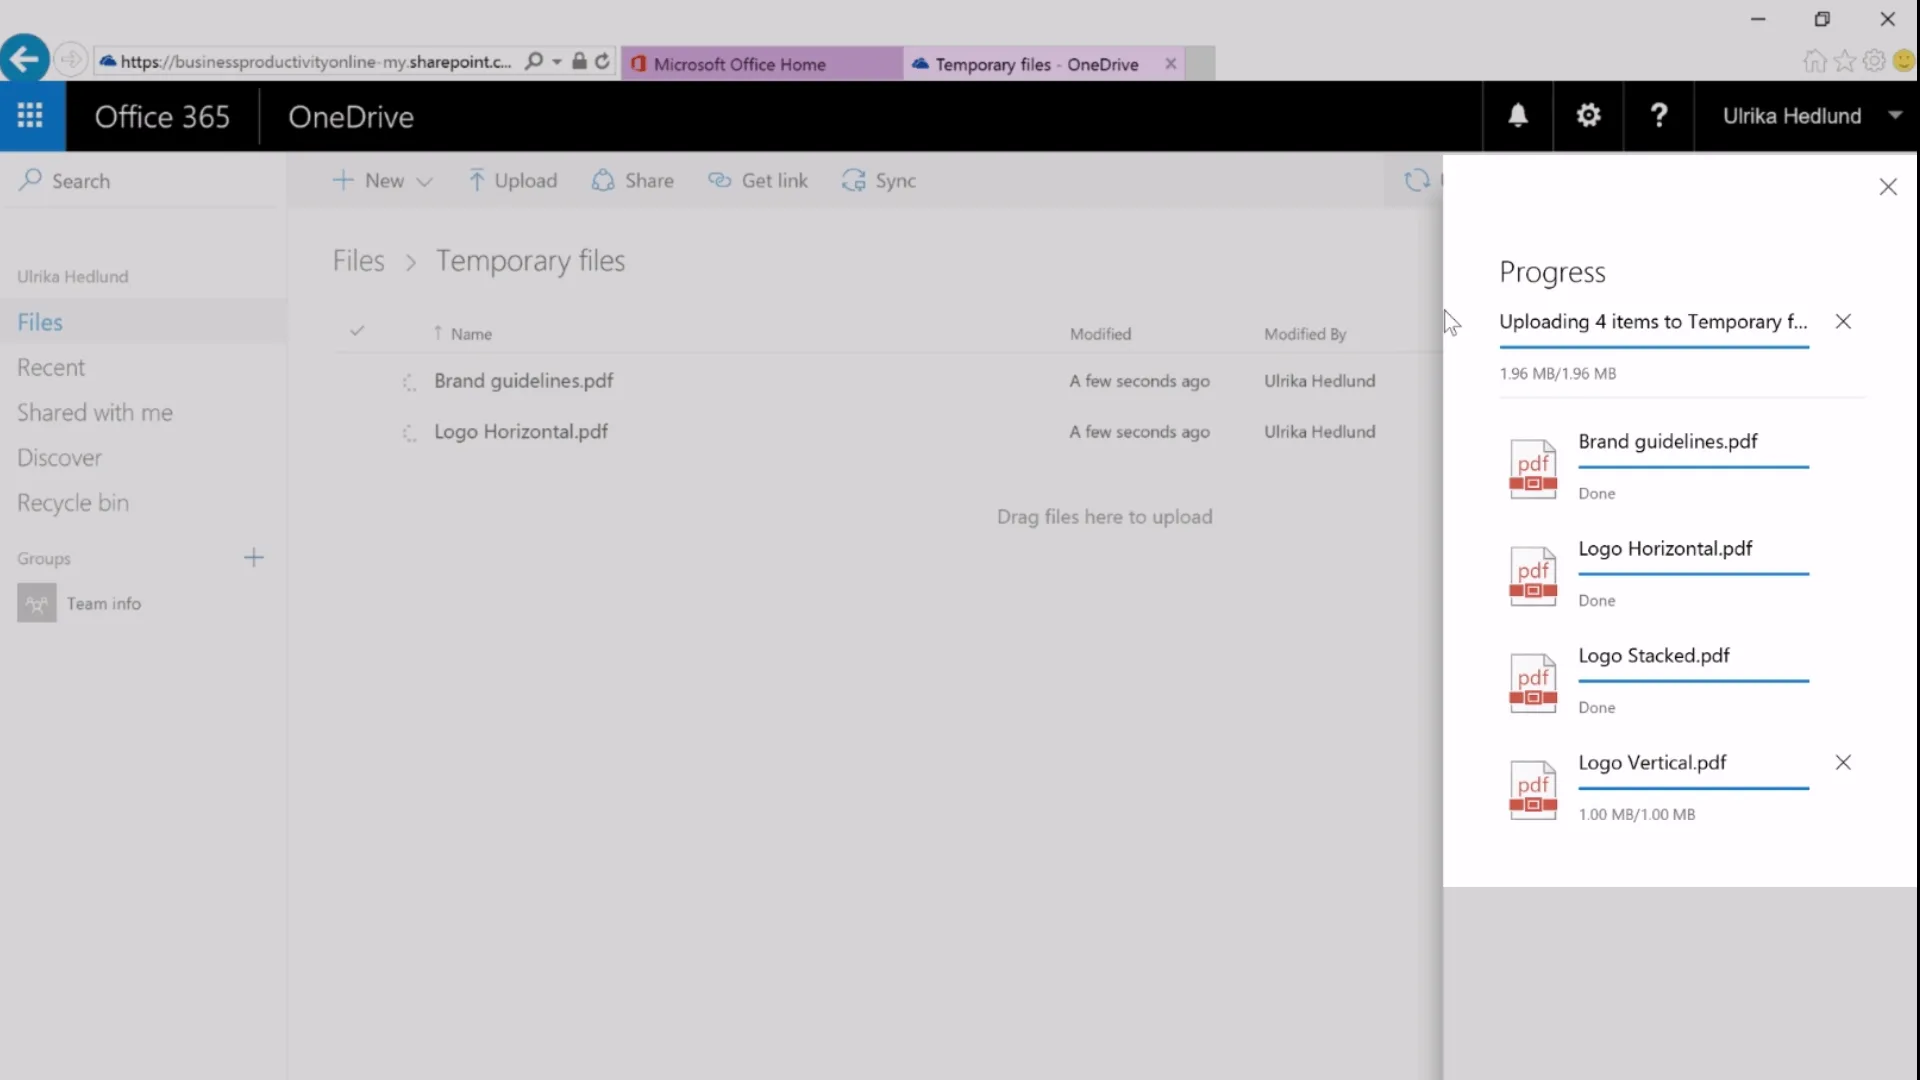Open Recent in the left navigation

pyautogui.click(x=51, y=367)
